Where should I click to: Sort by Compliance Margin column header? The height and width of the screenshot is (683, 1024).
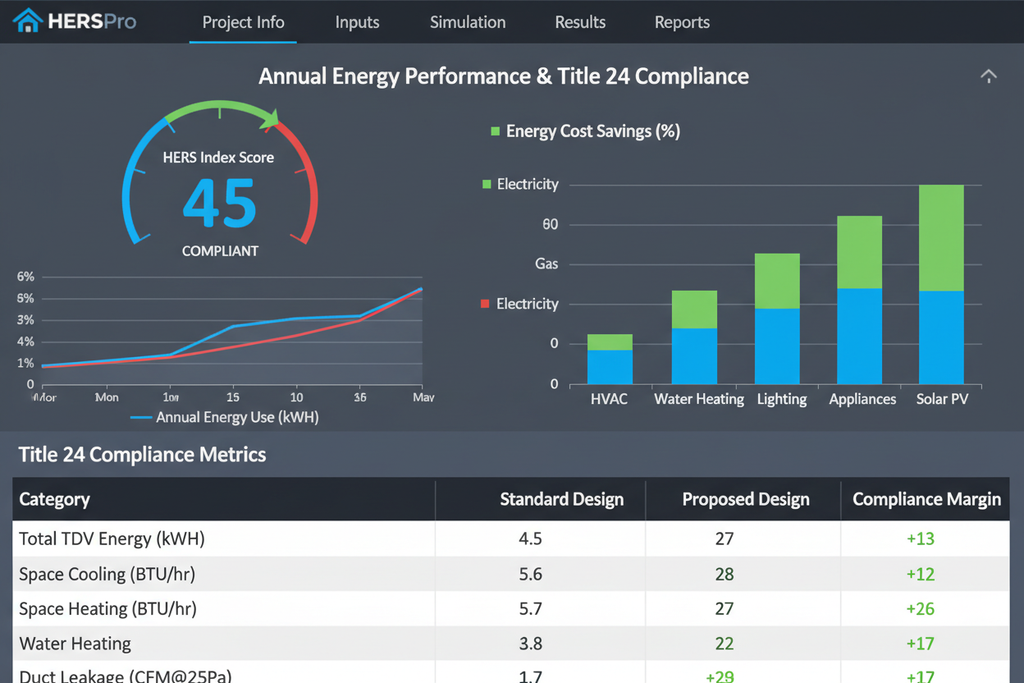click(926, 500)
